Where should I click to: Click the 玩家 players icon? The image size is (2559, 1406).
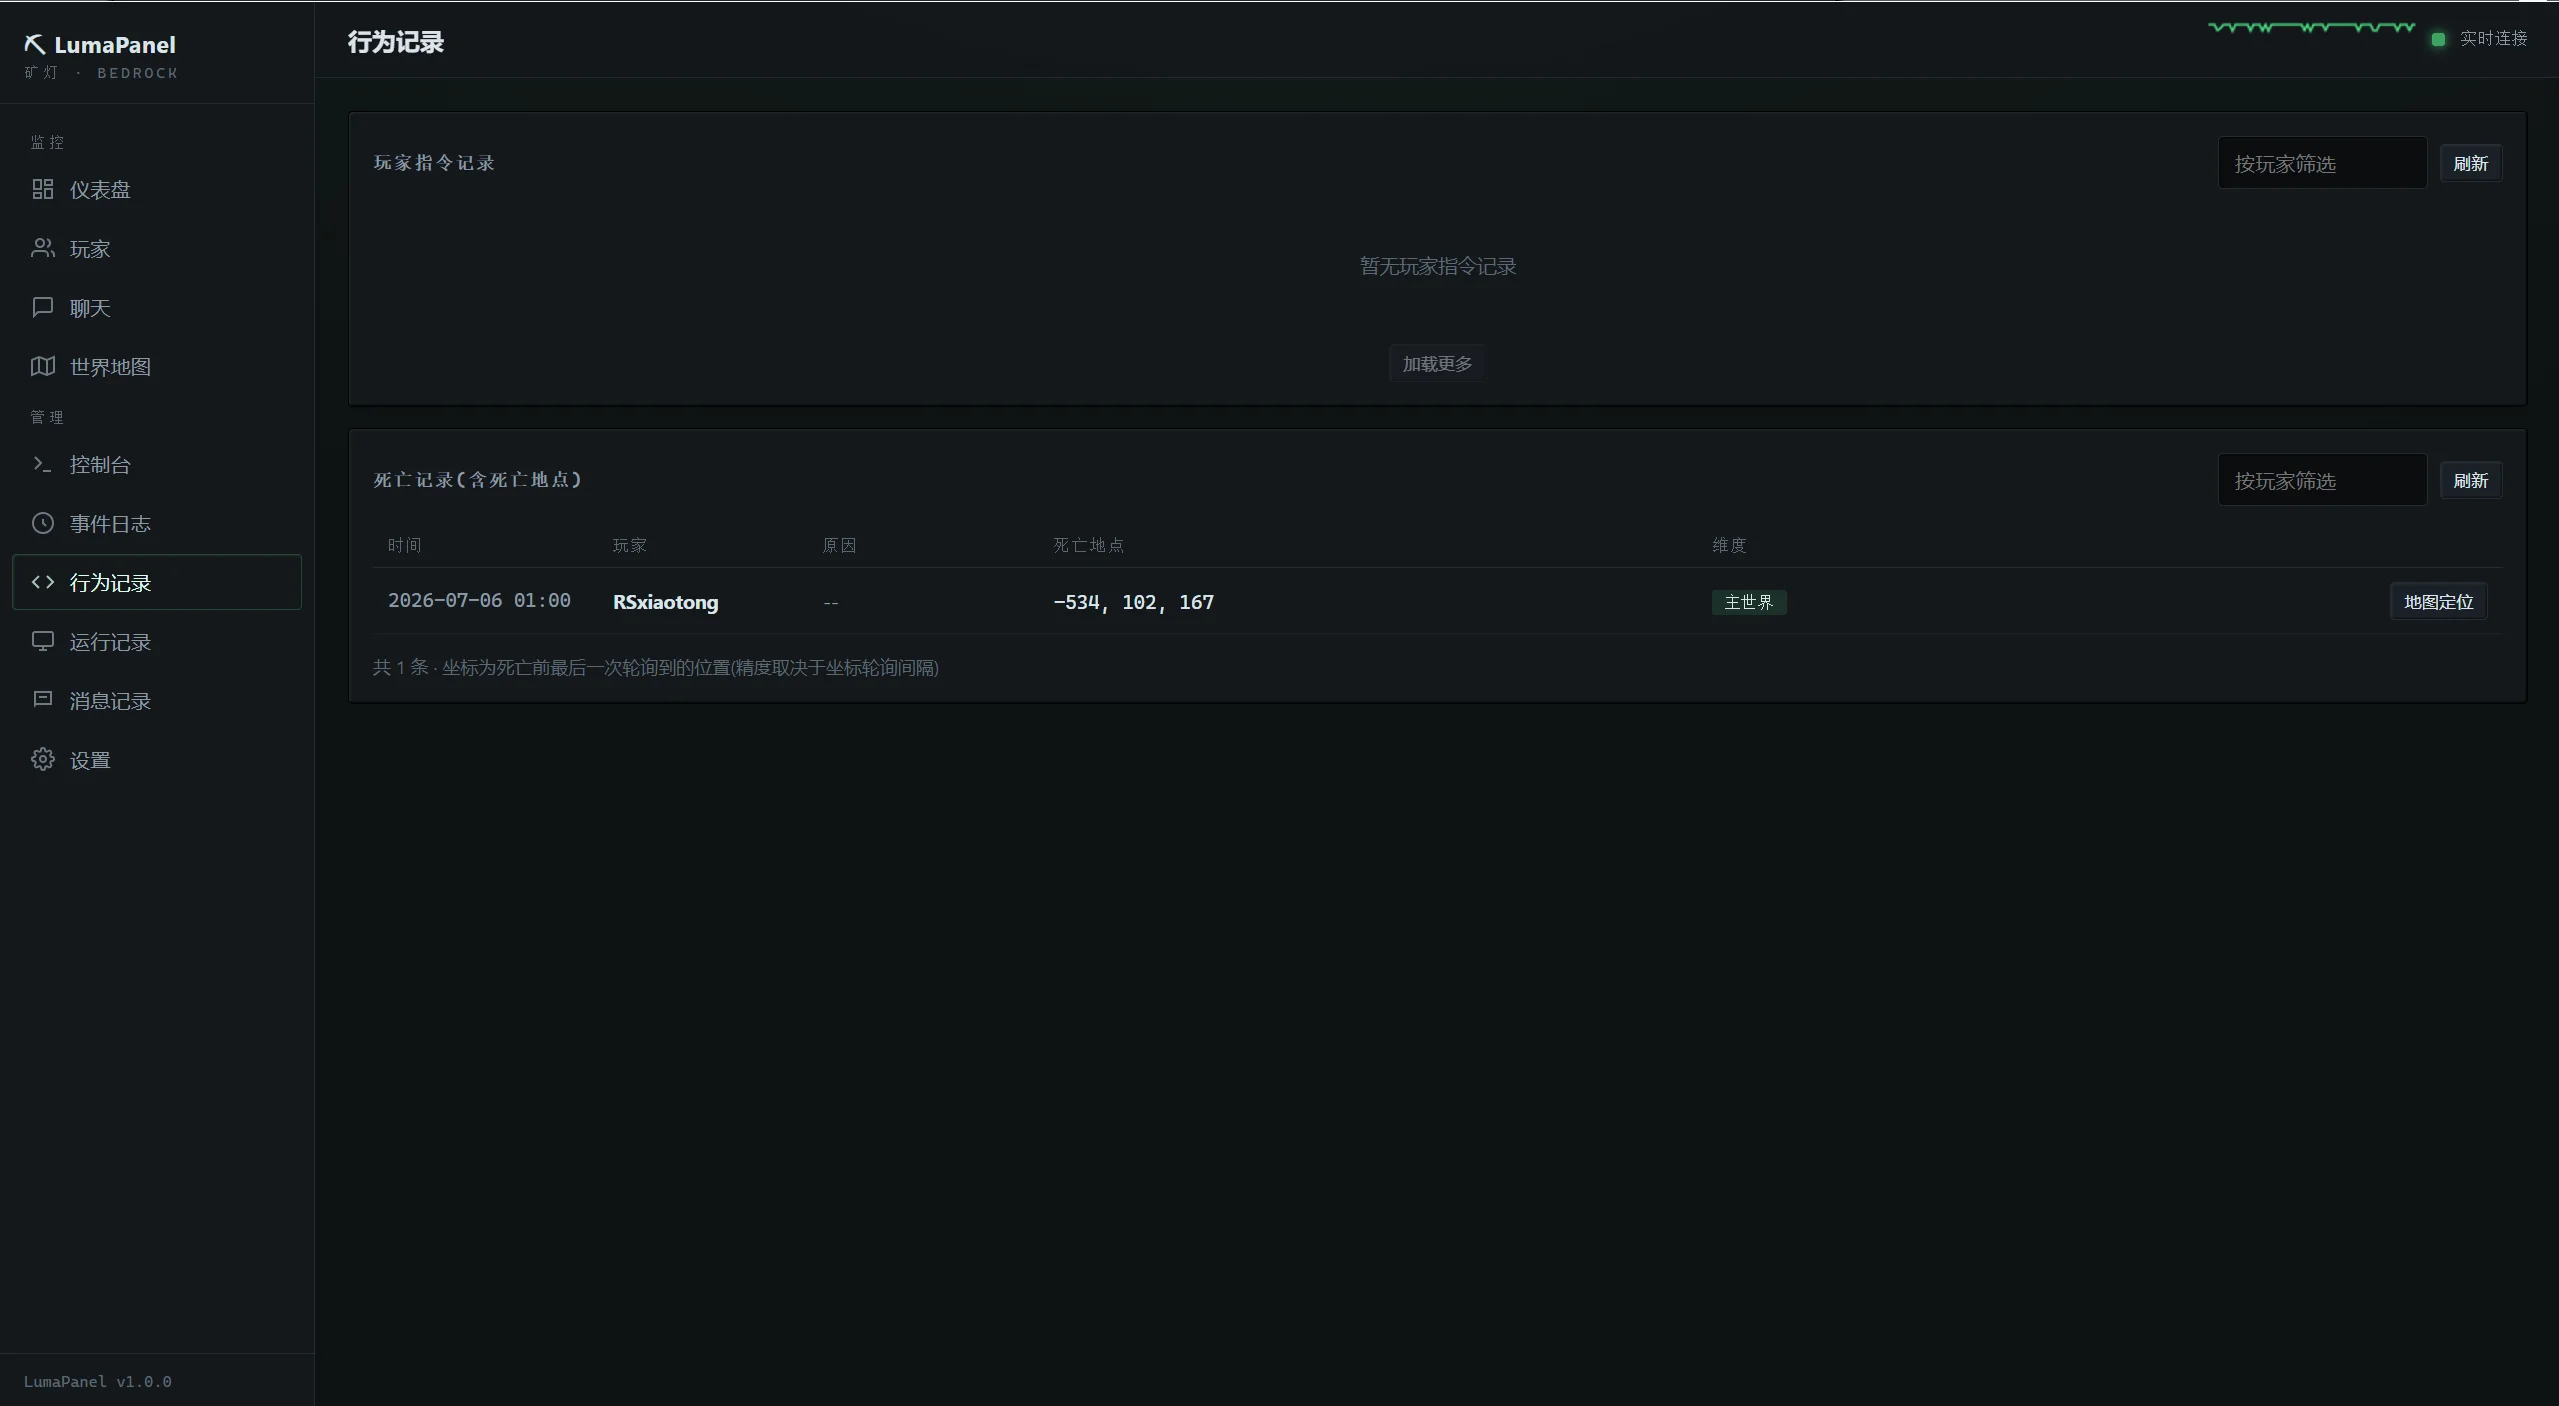coord(42,248)
